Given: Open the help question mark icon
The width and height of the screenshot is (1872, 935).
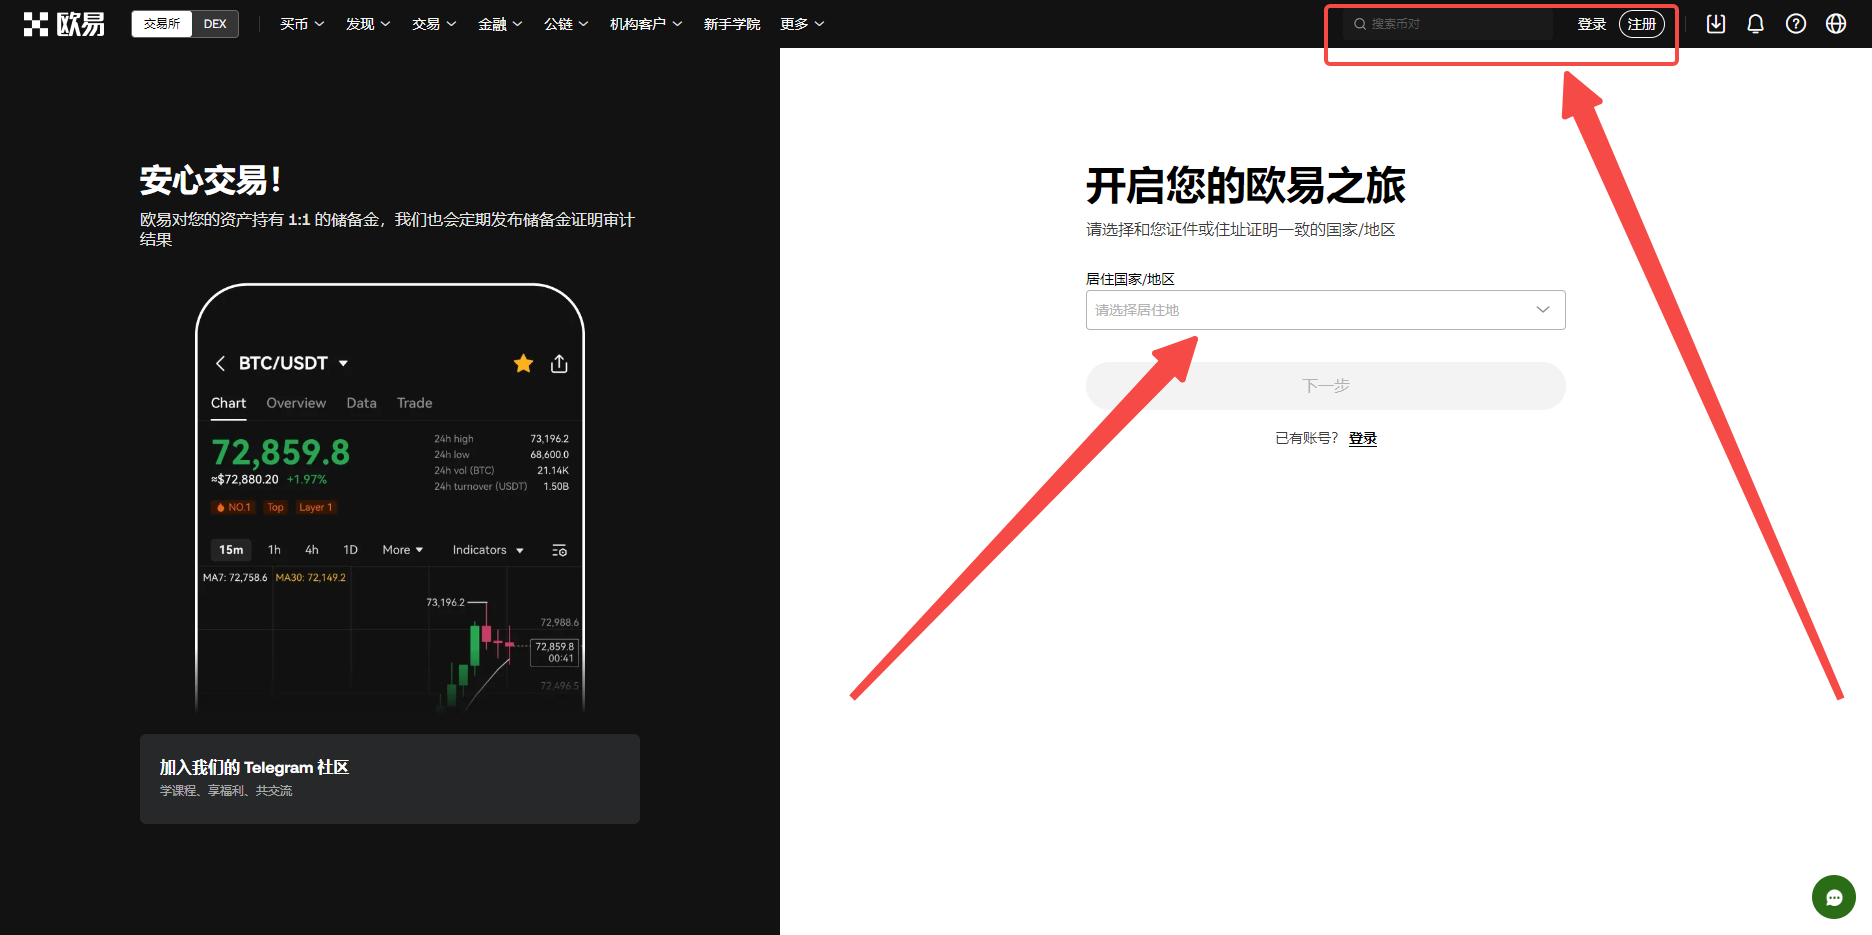Looking at the screenshot, I should (1796, 24).
